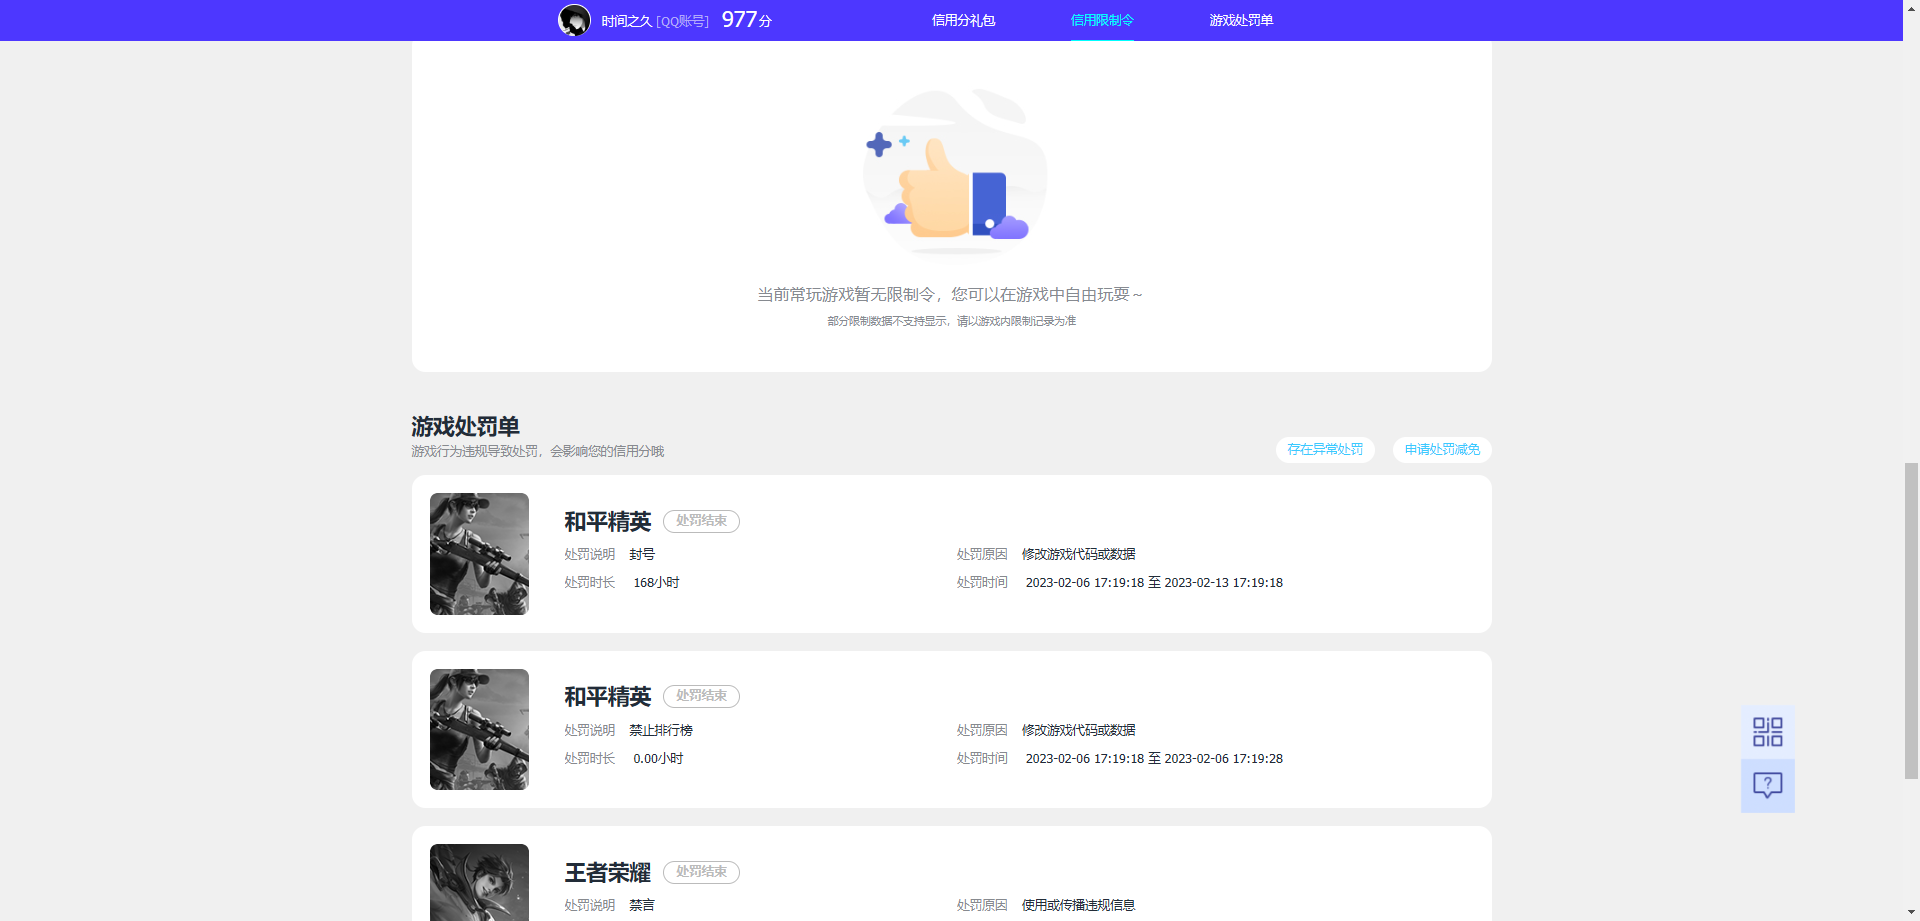Click the 游戏处罚单 section heading
This screenshot has width=1920, height=921.
tap(464, 427)
